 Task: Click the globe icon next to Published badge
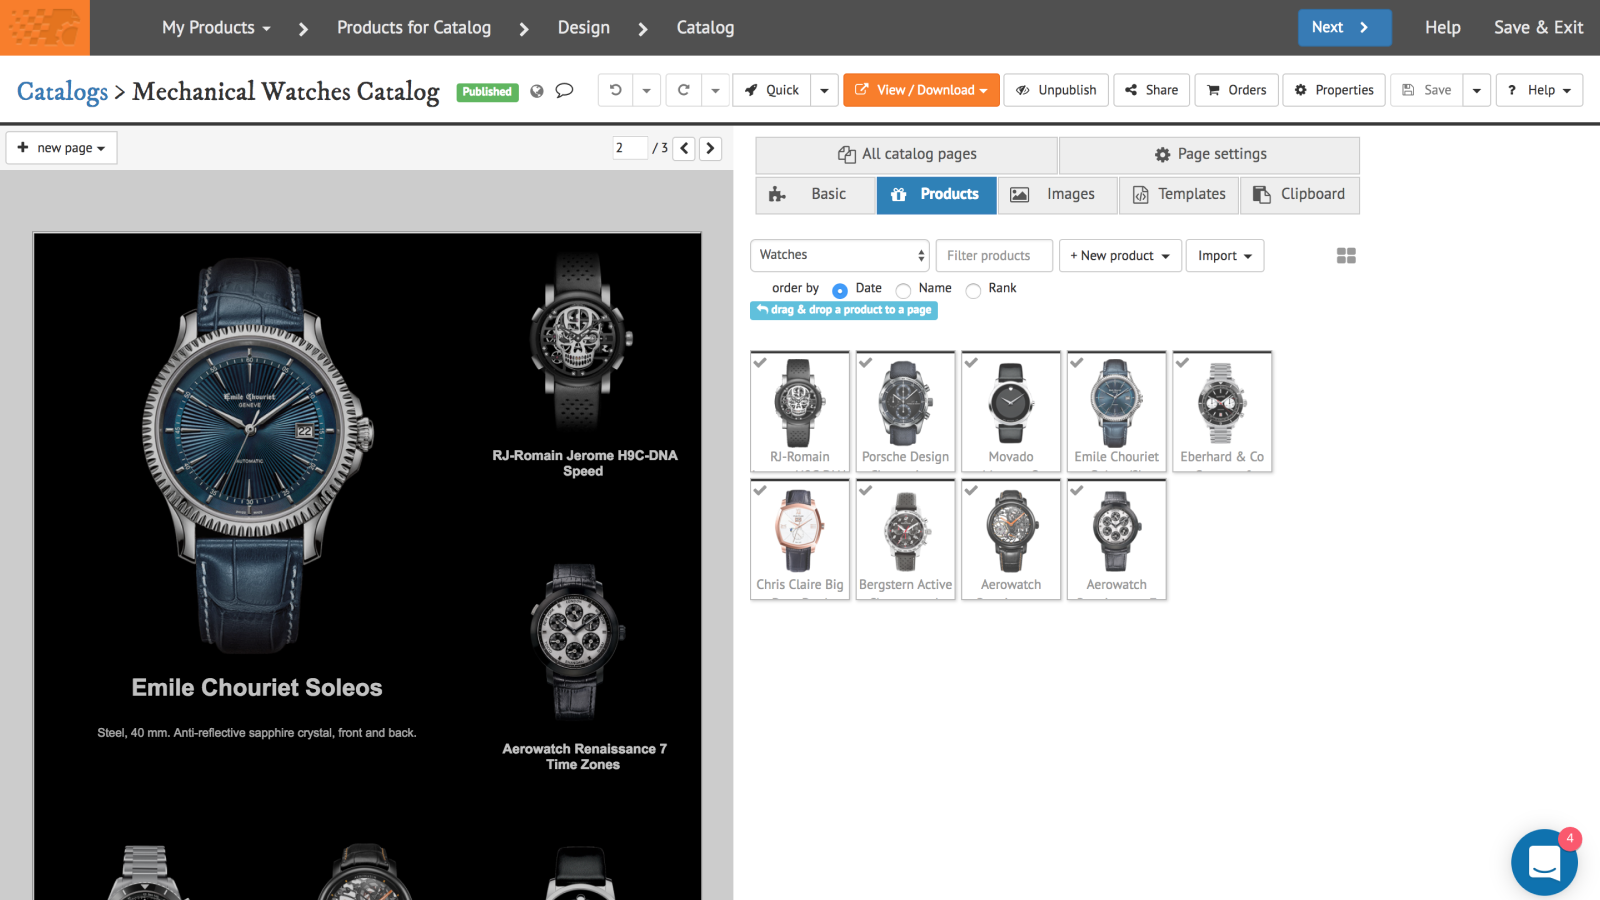[x=538, y=91]
